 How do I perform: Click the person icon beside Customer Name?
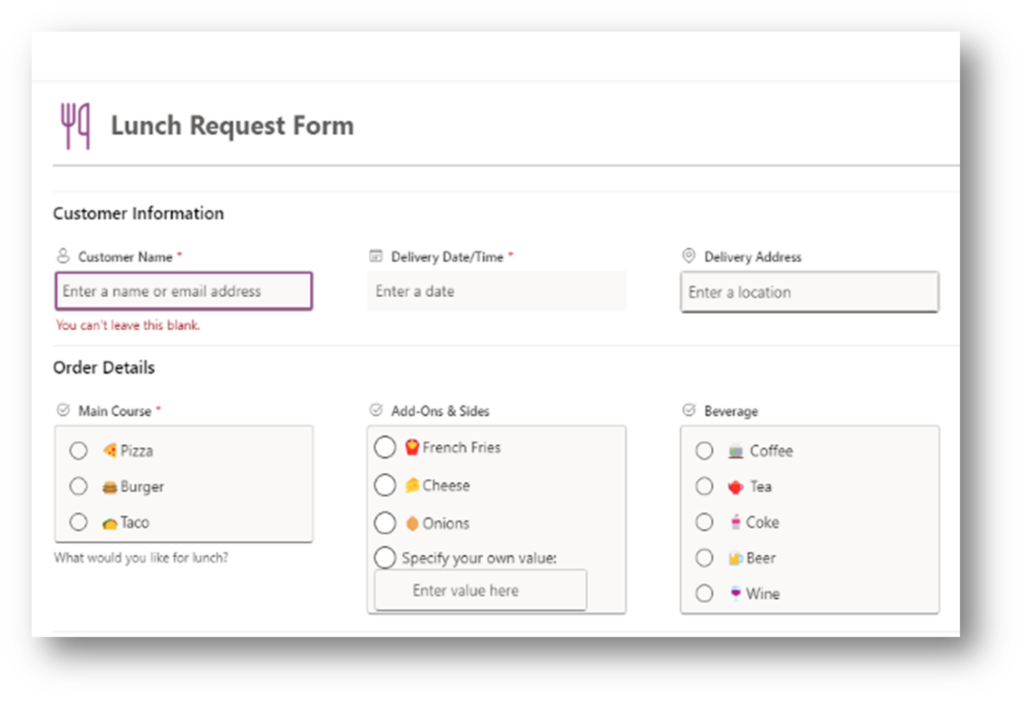(x=62, y=256)
